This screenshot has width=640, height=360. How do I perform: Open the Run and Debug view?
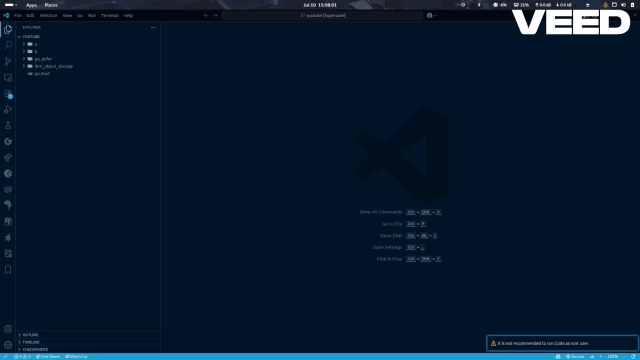tap(8, 109)
